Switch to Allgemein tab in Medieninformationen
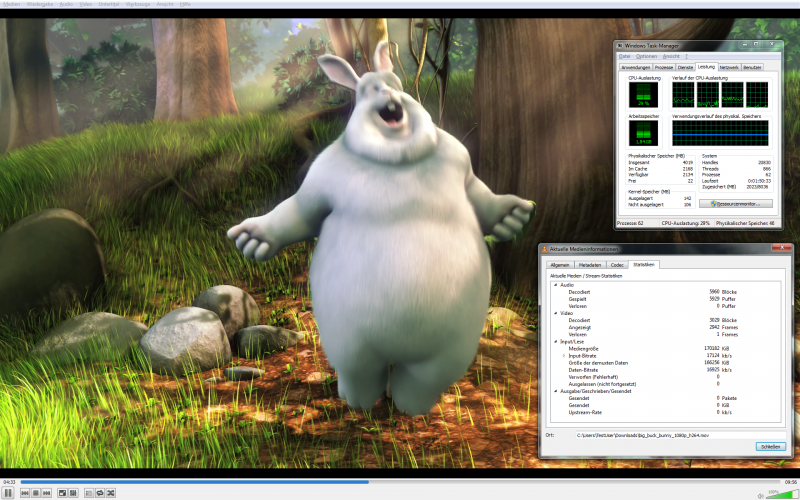 point(560,265)
